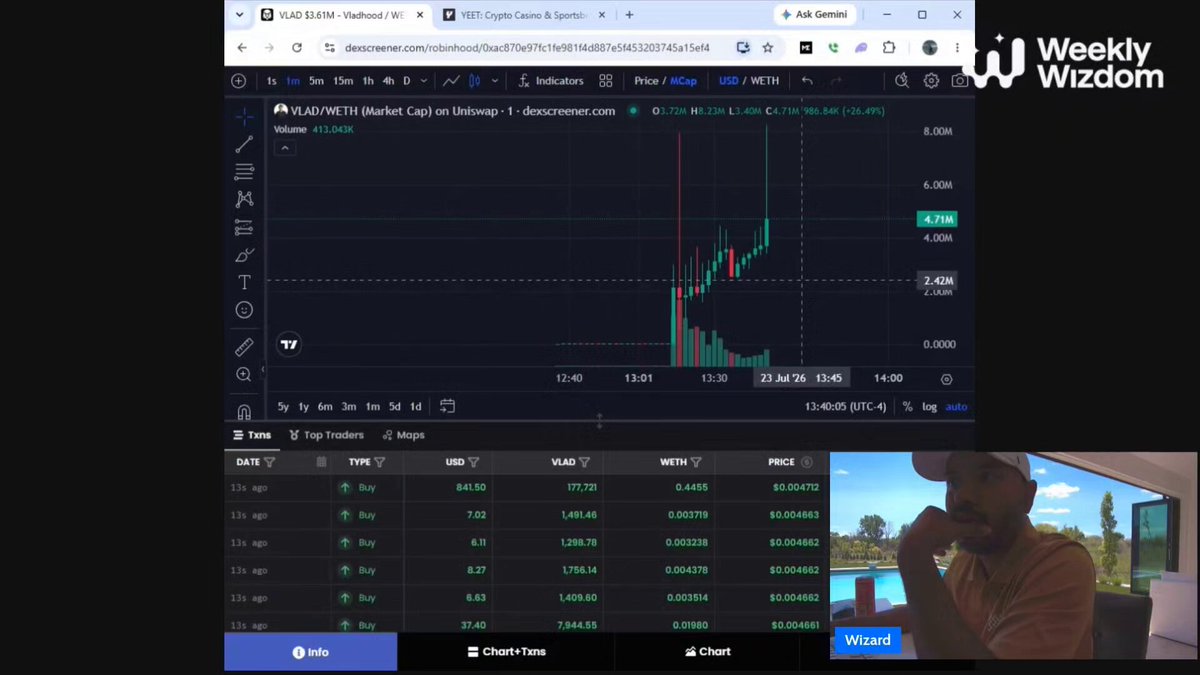Open the emoji icons tool
Viewport: 1200px width, 675px height.
244,310
